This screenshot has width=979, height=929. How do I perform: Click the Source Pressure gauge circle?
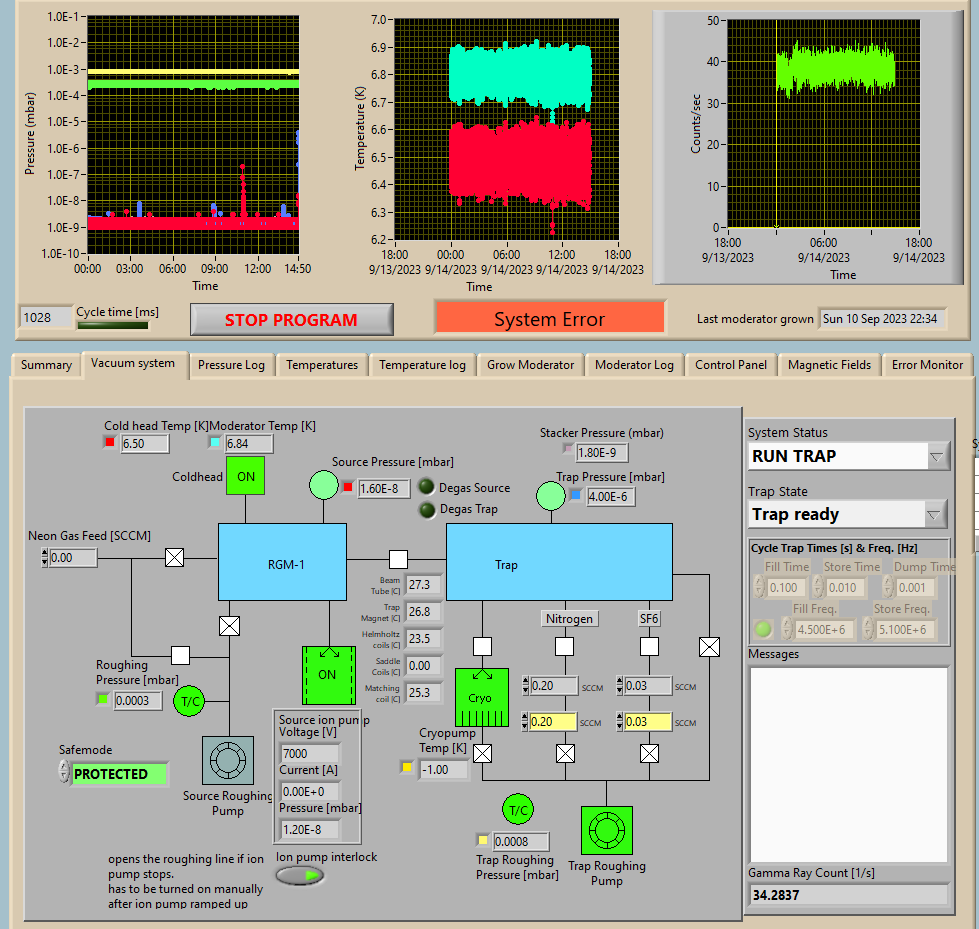[323, 487]
